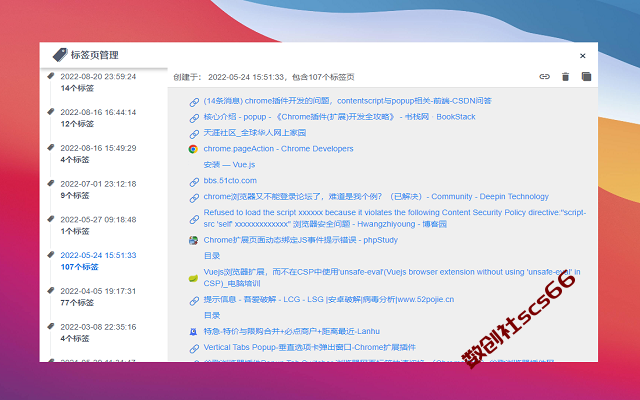Click the link icon beside Vertical Tabs Popup entry

[x=194, y=349]
